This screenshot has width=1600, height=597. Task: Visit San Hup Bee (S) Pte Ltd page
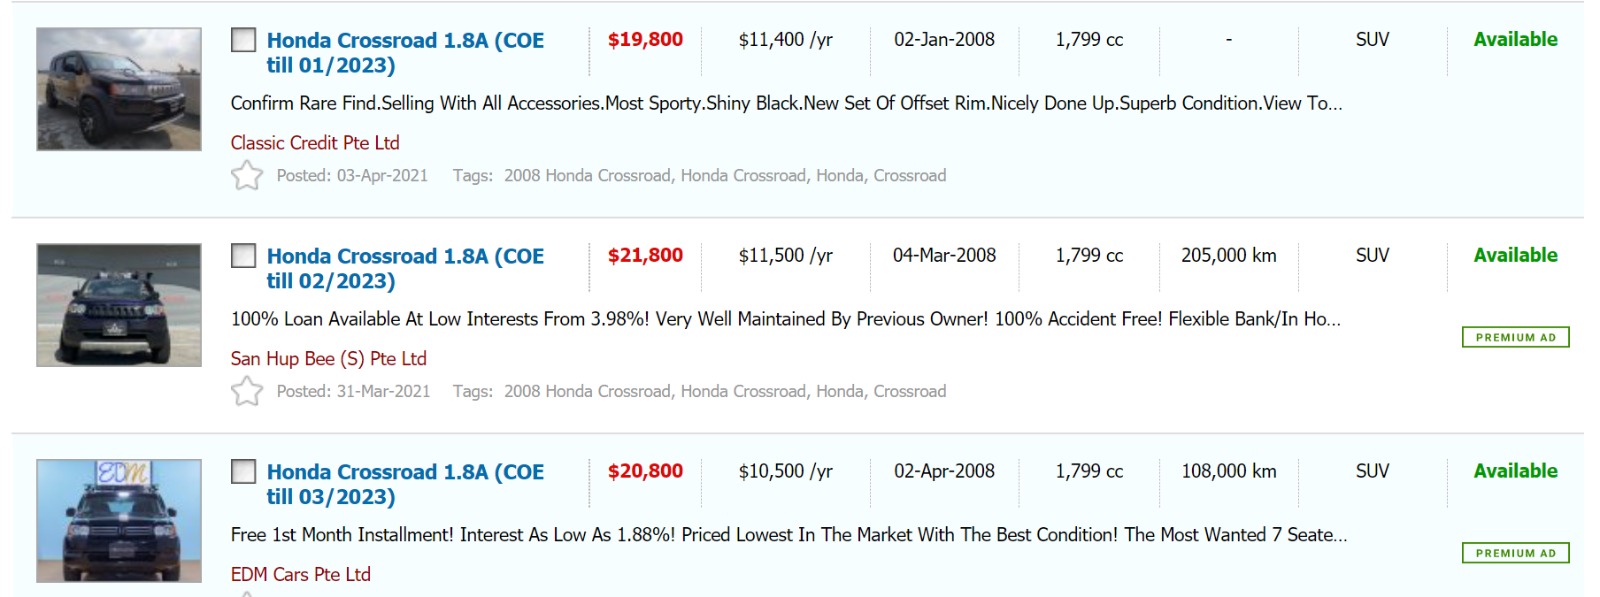[328, 358]
